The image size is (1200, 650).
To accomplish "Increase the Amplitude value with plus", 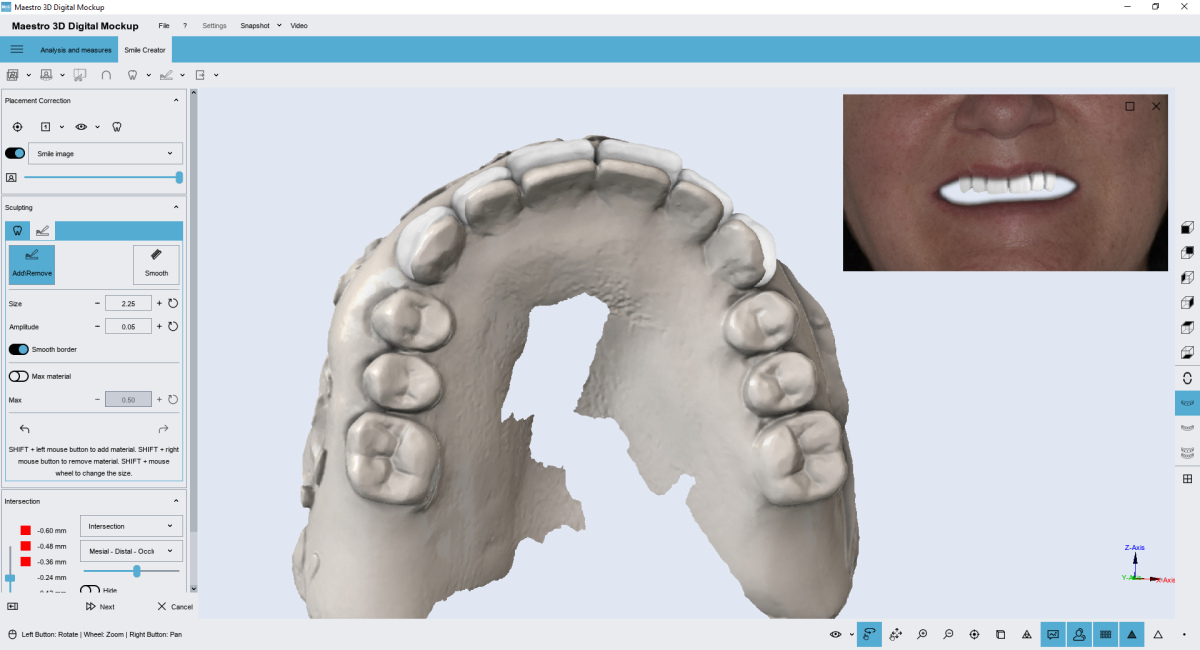I will (x=159, y=326).
